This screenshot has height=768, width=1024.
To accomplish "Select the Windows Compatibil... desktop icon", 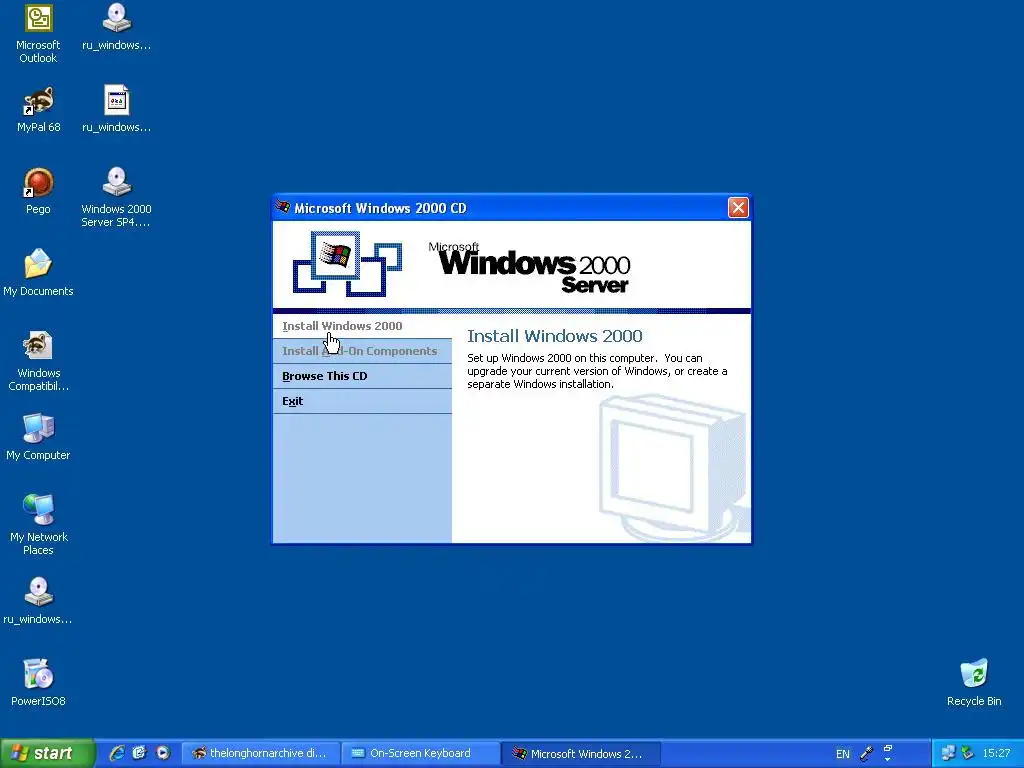I will 38,360.
